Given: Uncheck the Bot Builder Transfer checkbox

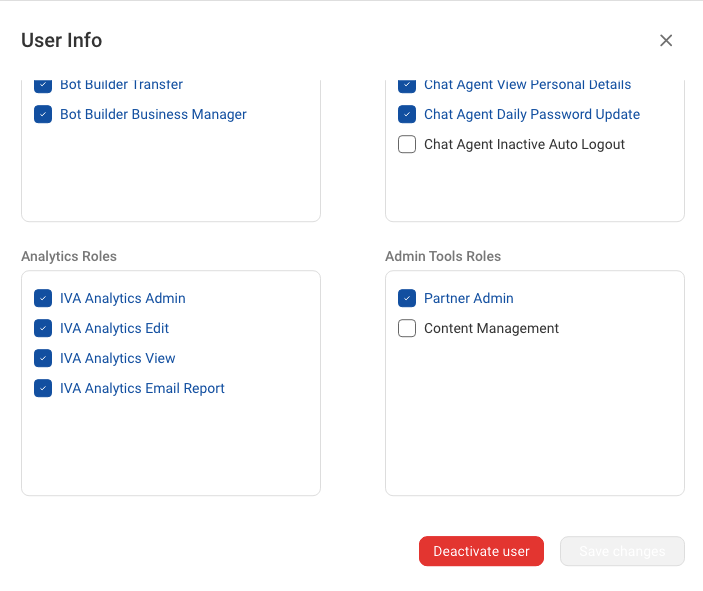Looking at the screenshot, I should pos(43,85).
